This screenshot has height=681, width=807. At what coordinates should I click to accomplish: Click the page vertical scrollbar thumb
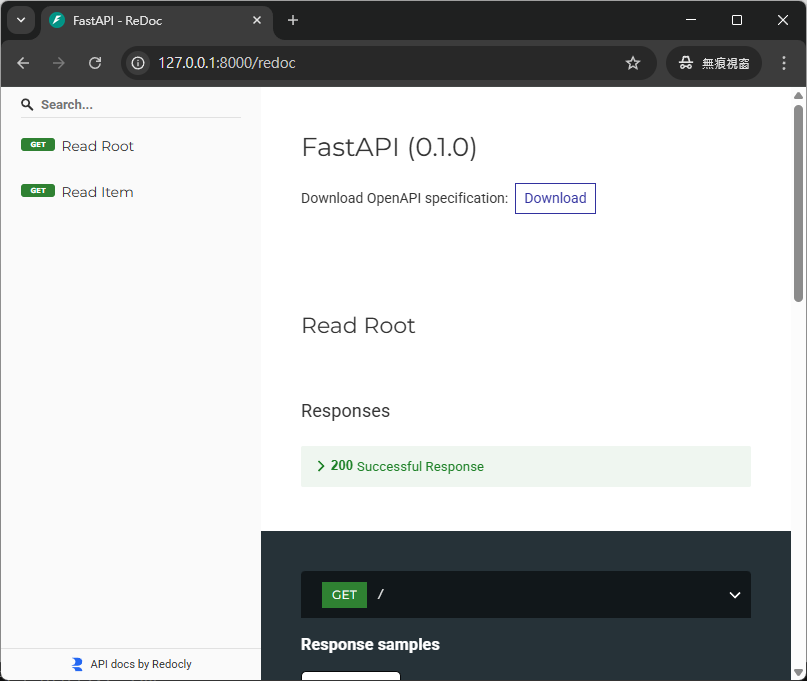pos(798,203)
